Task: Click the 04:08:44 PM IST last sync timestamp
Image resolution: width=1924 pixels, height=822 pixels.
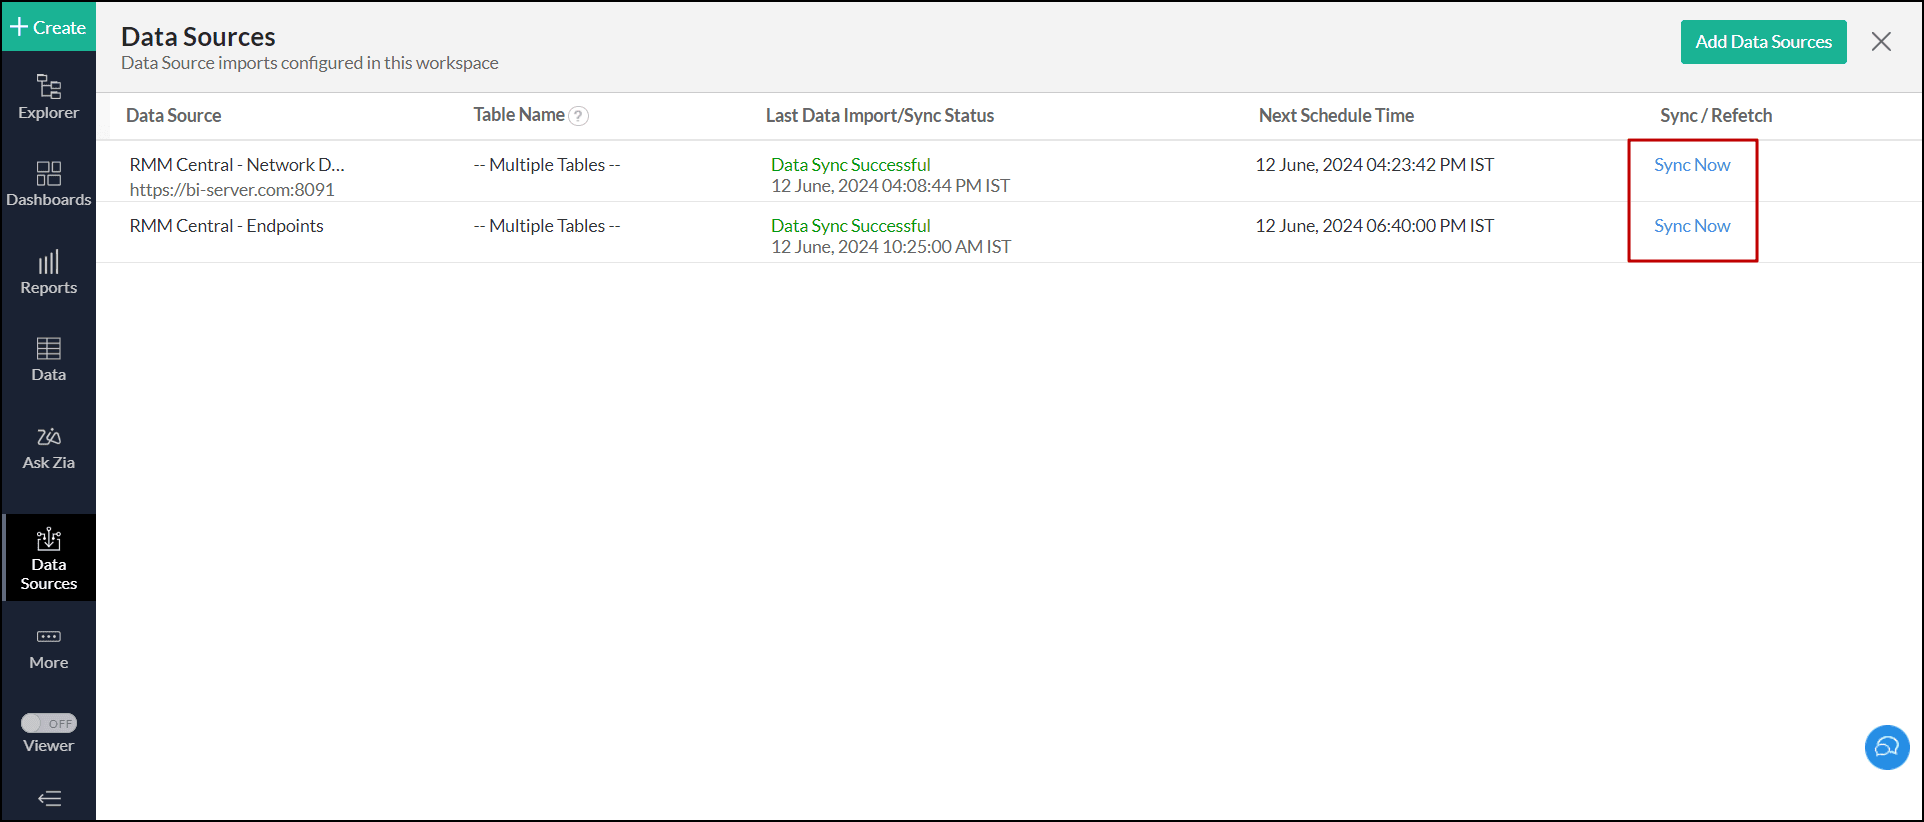Action: pos(891,186)
